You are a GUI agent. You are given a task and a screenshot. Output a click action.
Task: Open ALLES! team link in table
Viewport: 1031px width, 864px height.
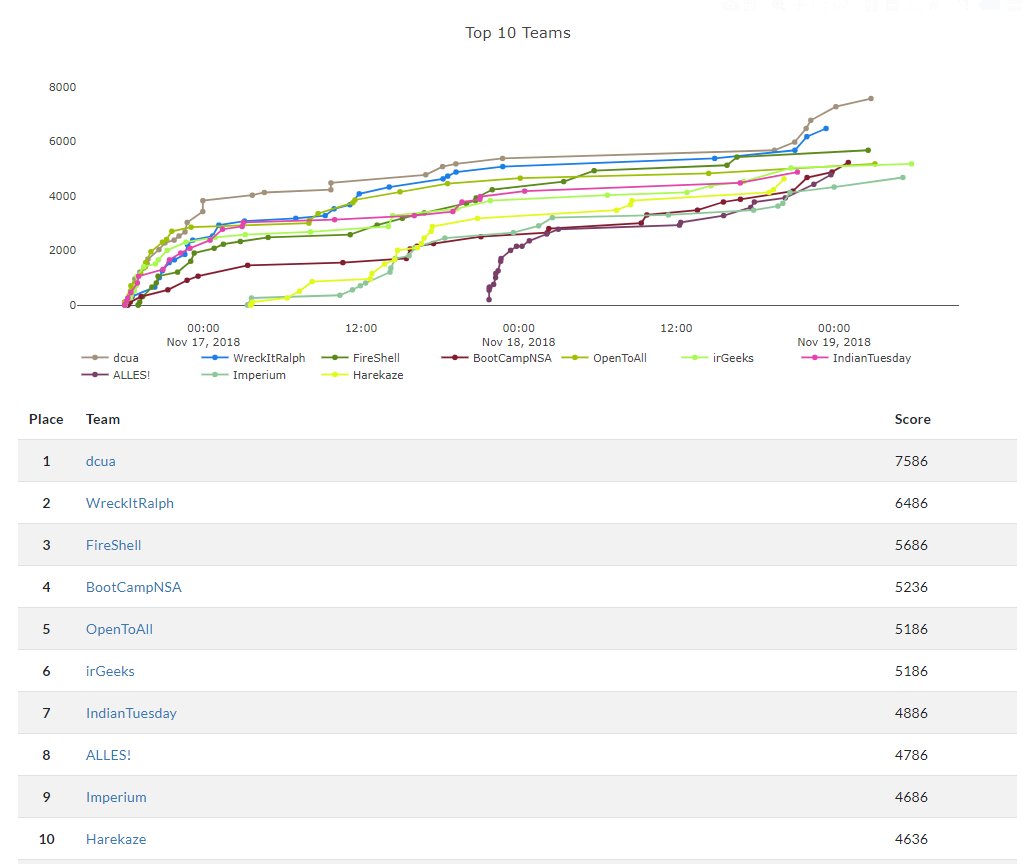[x=108, y=755]
